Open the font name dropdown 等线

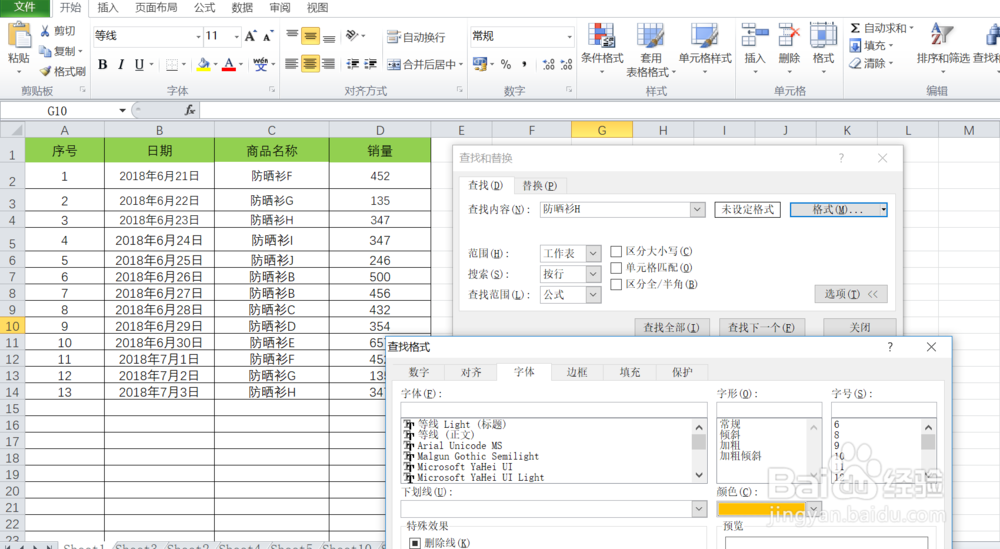pos(198,36)
